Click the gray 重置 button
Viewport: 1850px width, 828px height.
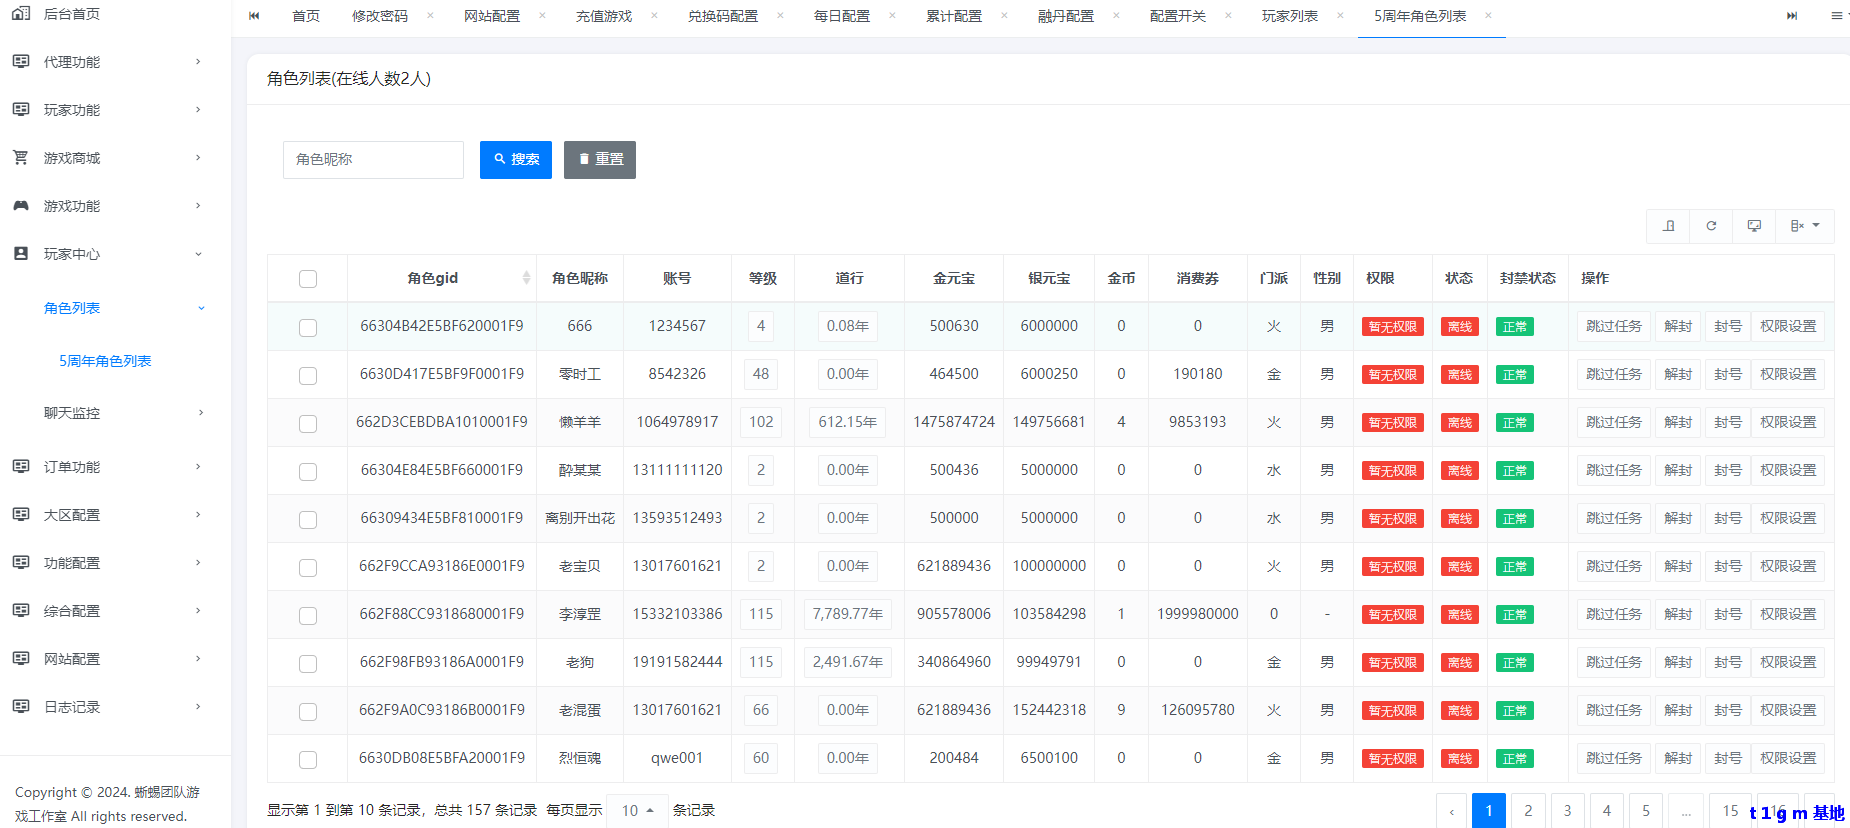600,160
